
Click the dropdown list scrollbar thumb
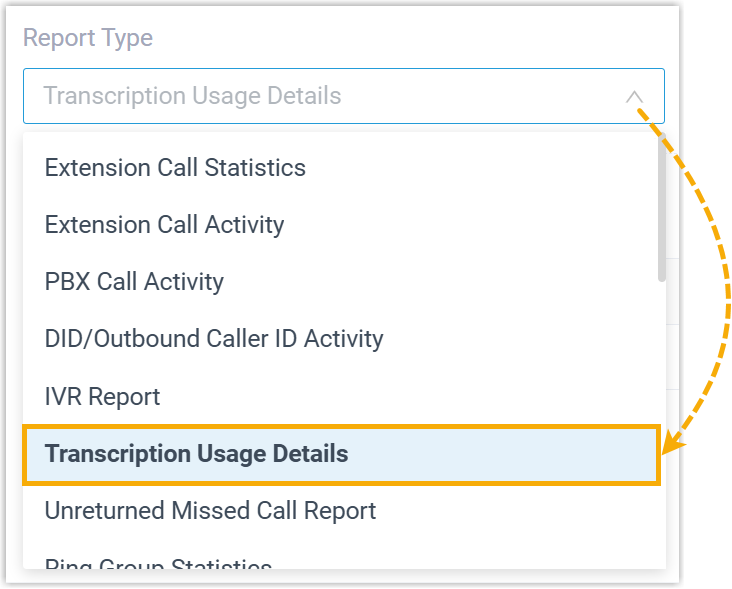pos(661,210)
